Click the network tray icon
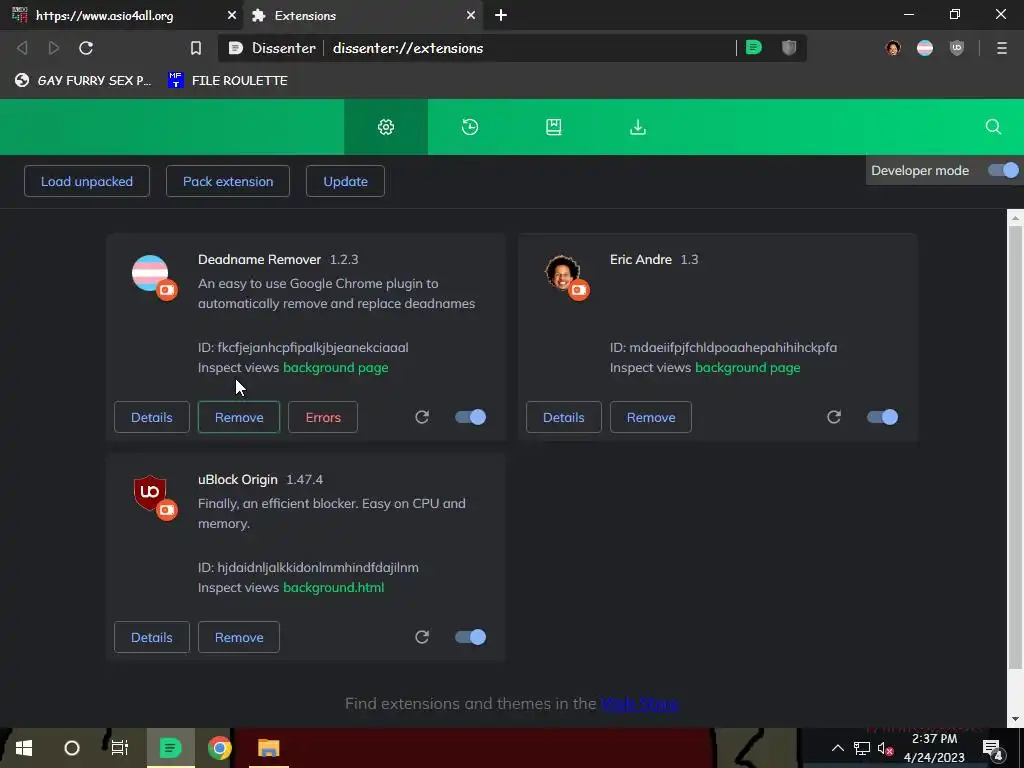This screenshot has width=1024, height=768. pyautogui.click(x=862, y=748)
